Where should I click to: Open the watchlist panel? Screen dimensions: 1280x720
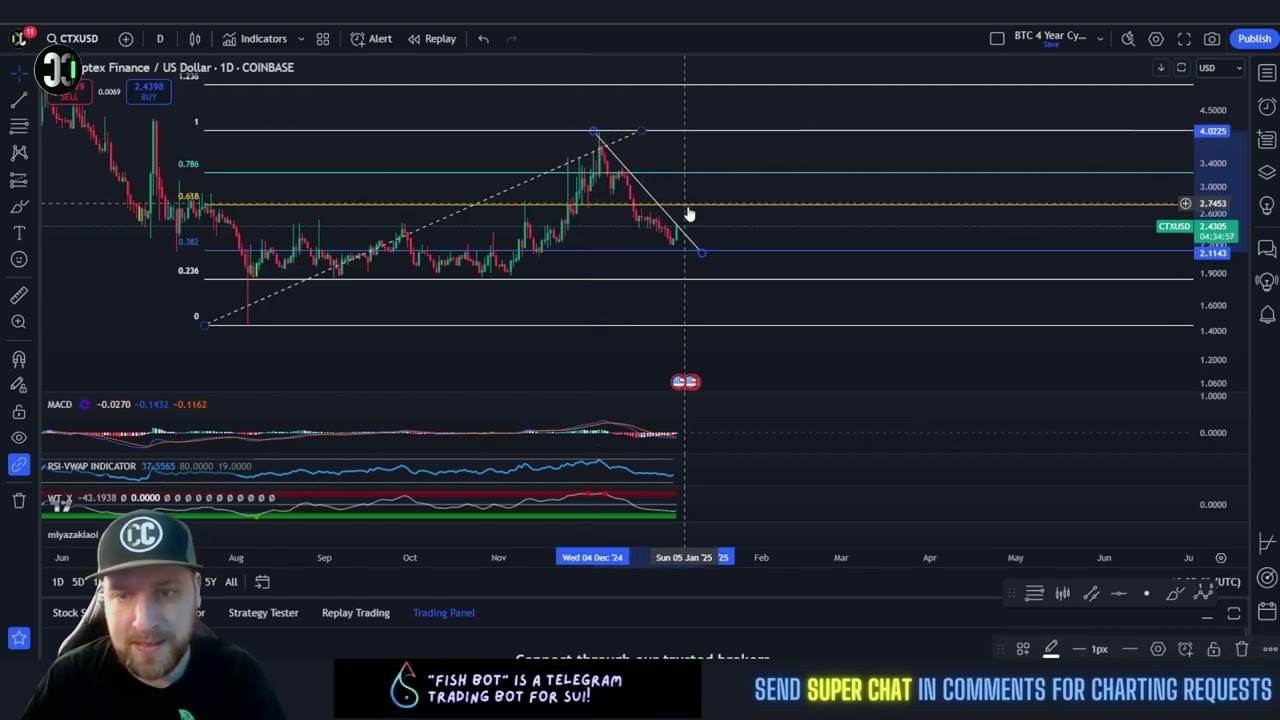coord(1267,74)
